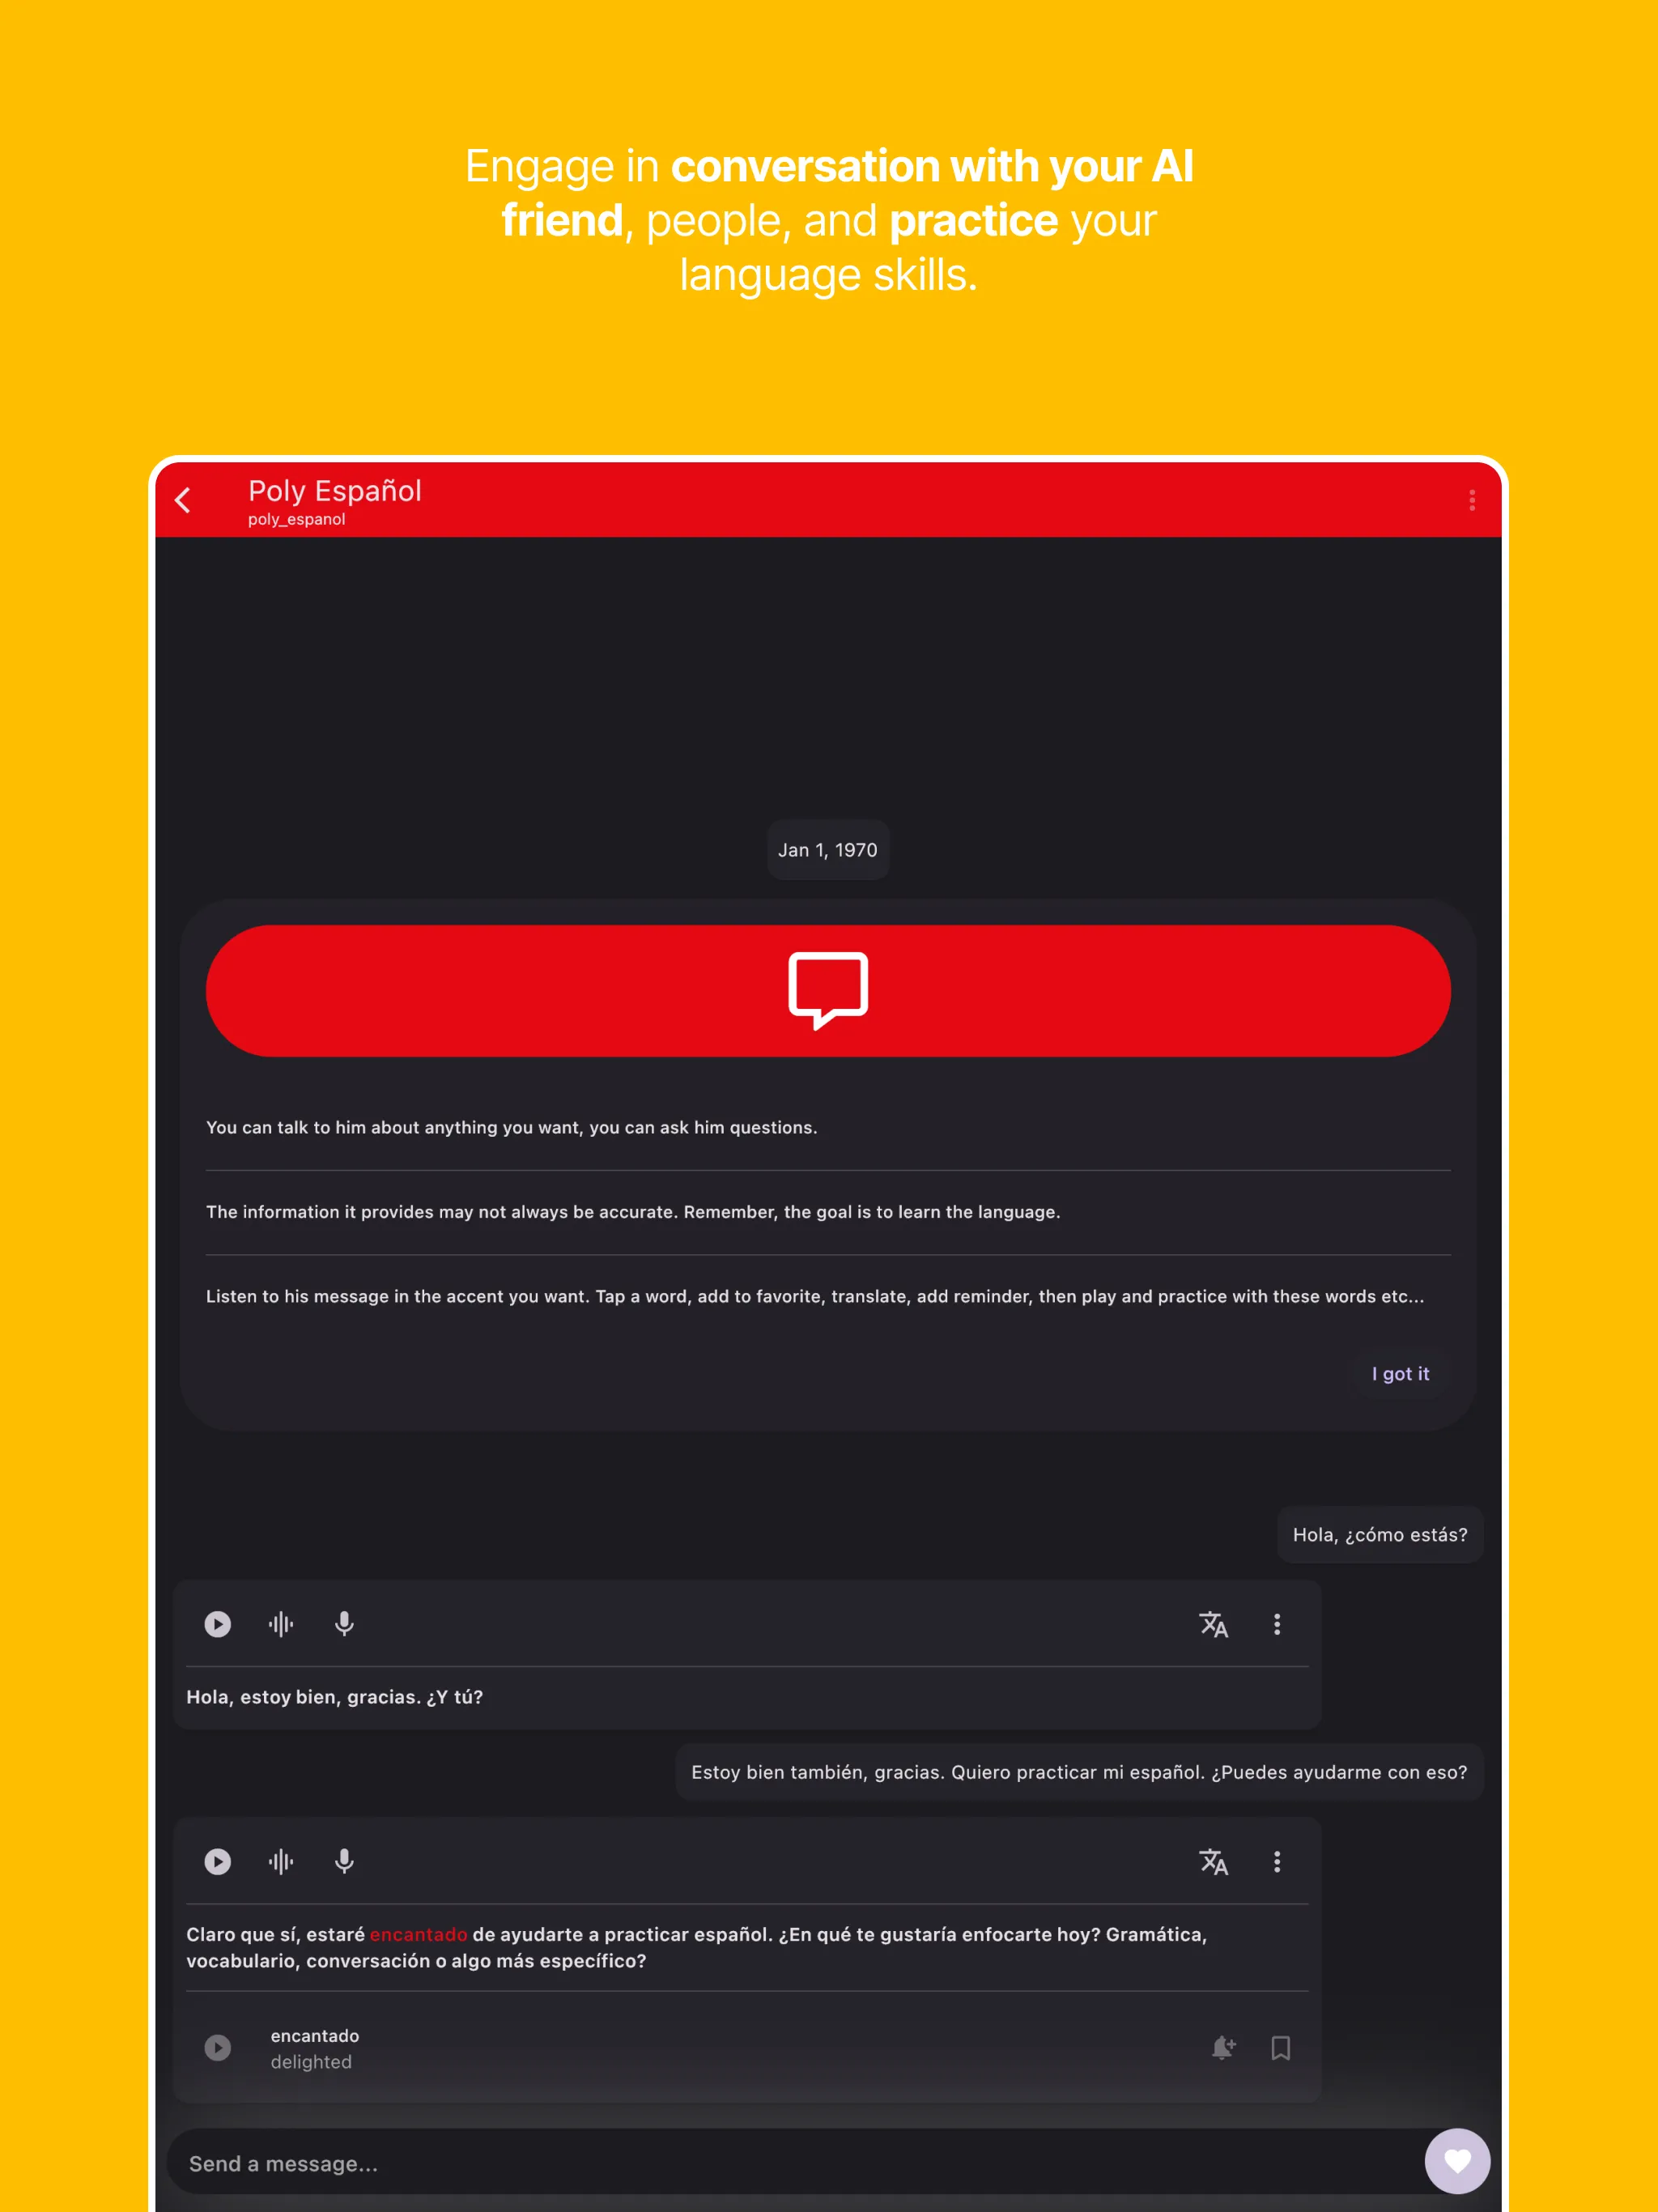Tap the waveform icon on first audio bar
Image resolution: width=1658 pixels, height=2212 pixels.
(280, 1623)
